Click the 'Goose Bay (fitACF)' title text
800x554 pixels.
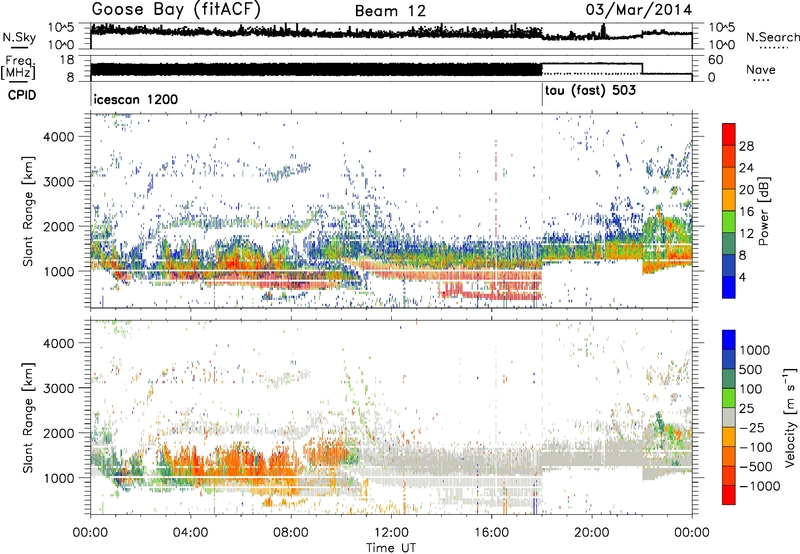click(x=176, y=10)
